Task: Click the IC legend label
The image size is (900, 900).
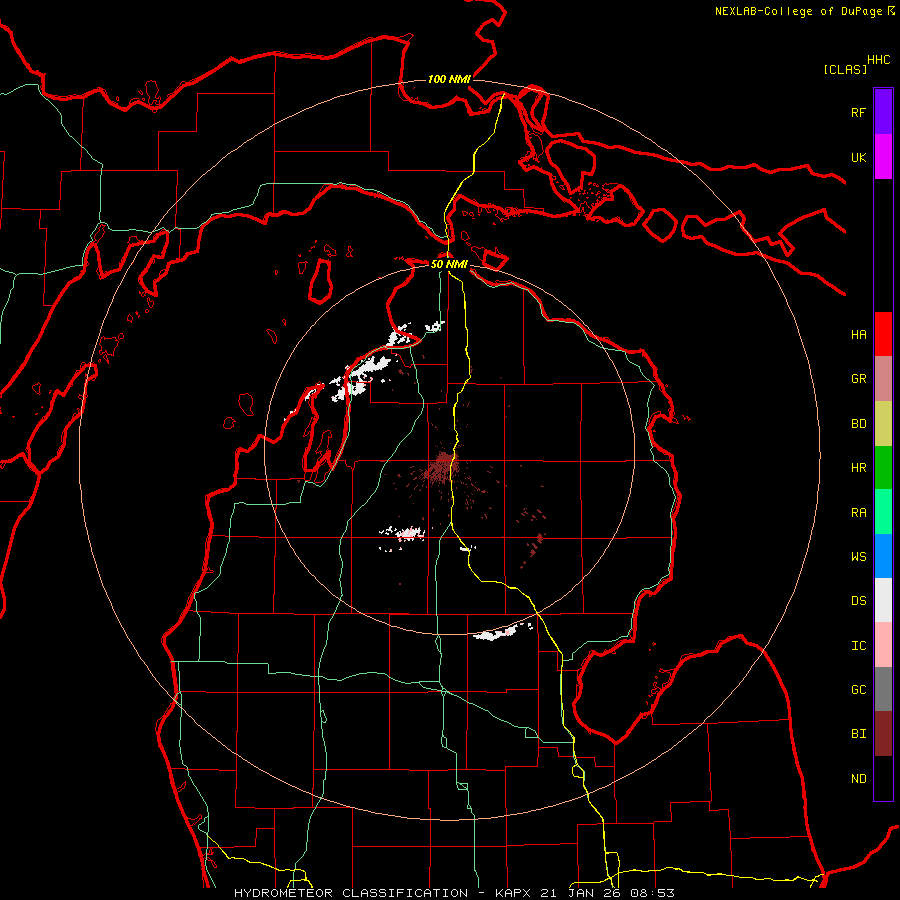Action: (x=858, y=646)
